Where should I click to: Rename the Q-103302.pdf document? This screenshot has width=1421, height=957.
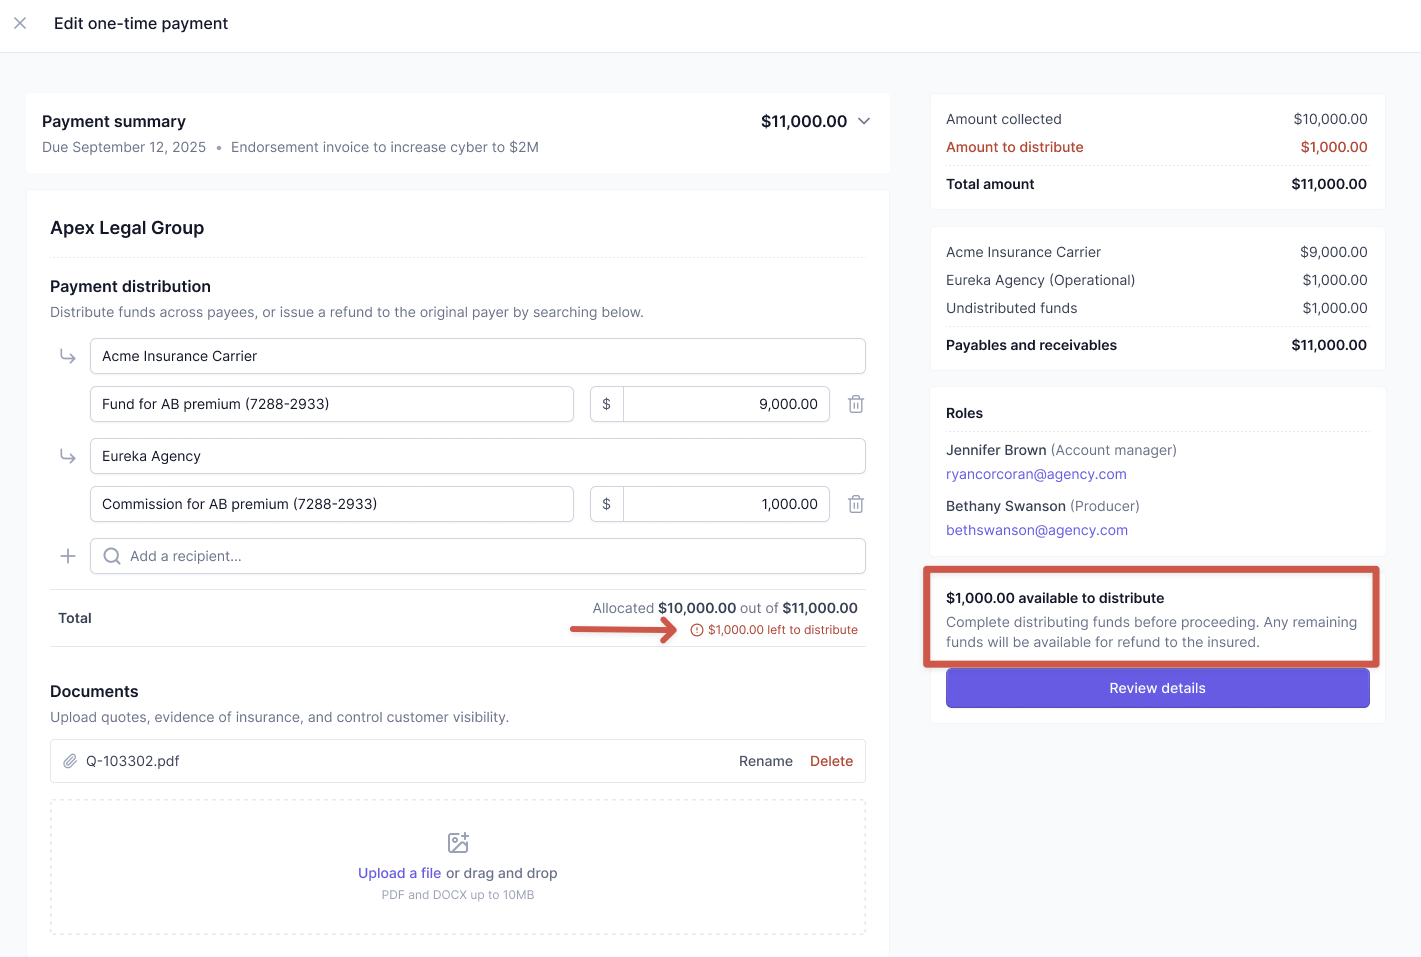click(766, 761)
